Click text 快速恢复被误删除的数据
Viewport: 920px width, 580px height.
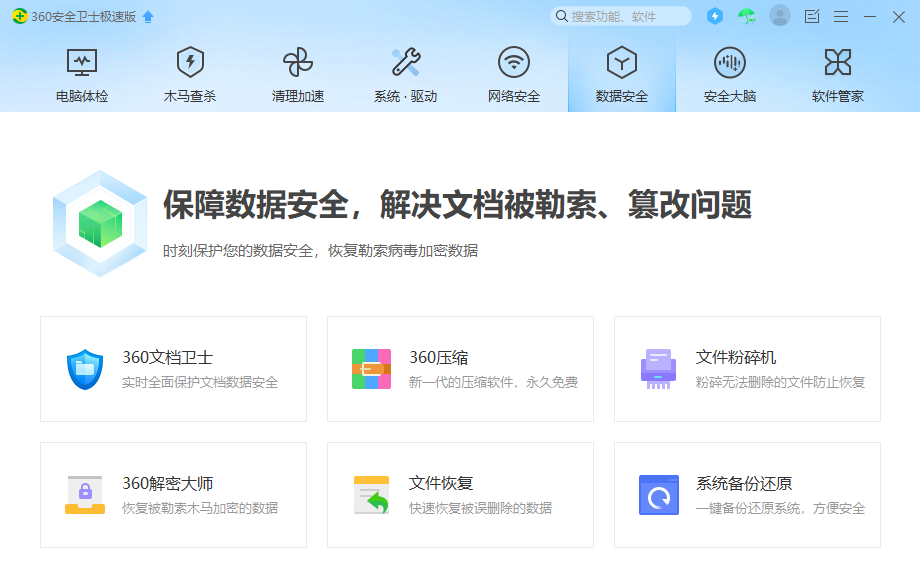481,508
